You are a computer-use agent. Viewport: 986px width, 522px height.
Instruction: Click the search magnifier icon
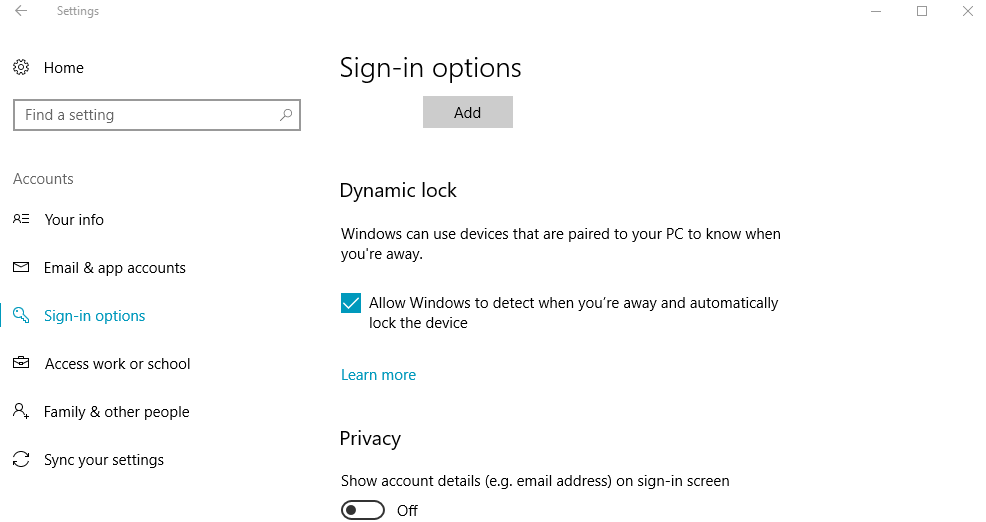pyautogui.click(x=286, y=114)
